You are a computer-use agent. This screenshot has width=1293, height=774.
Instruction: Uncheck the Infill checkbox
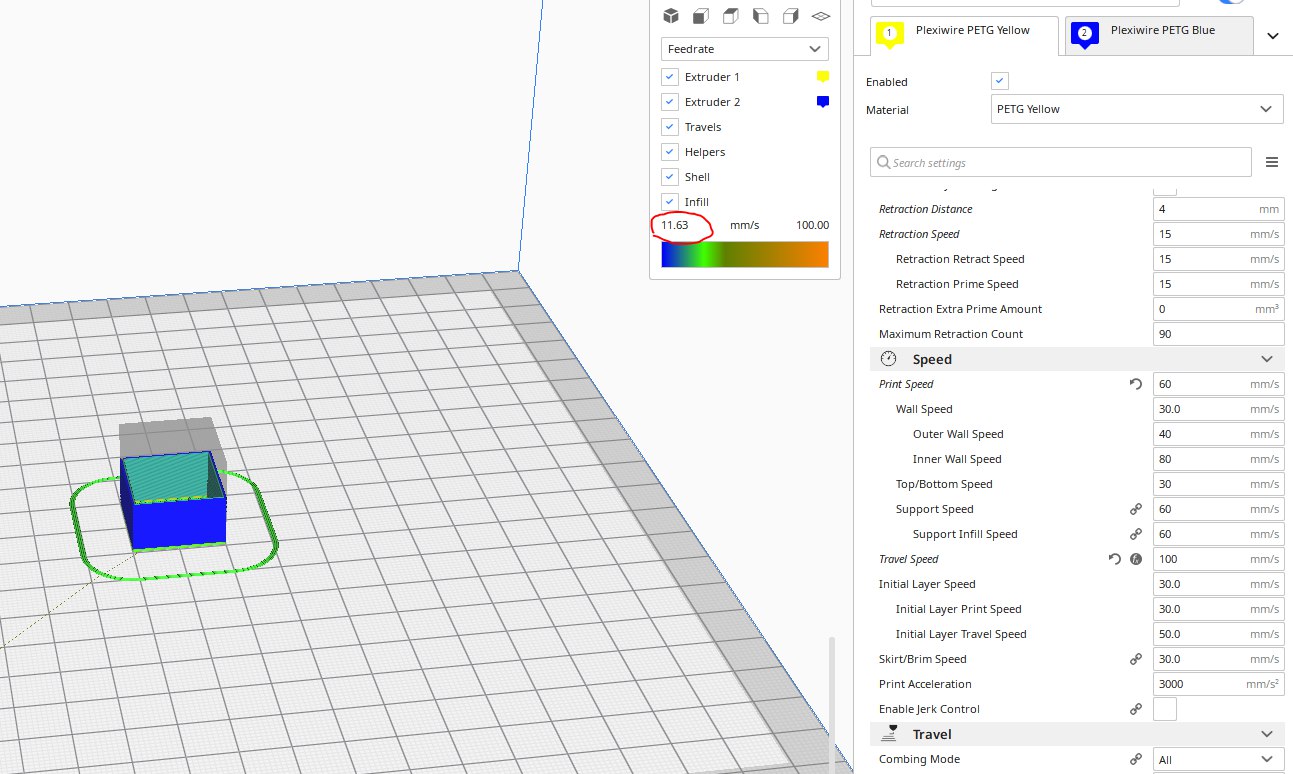click(x=670, y=202)
